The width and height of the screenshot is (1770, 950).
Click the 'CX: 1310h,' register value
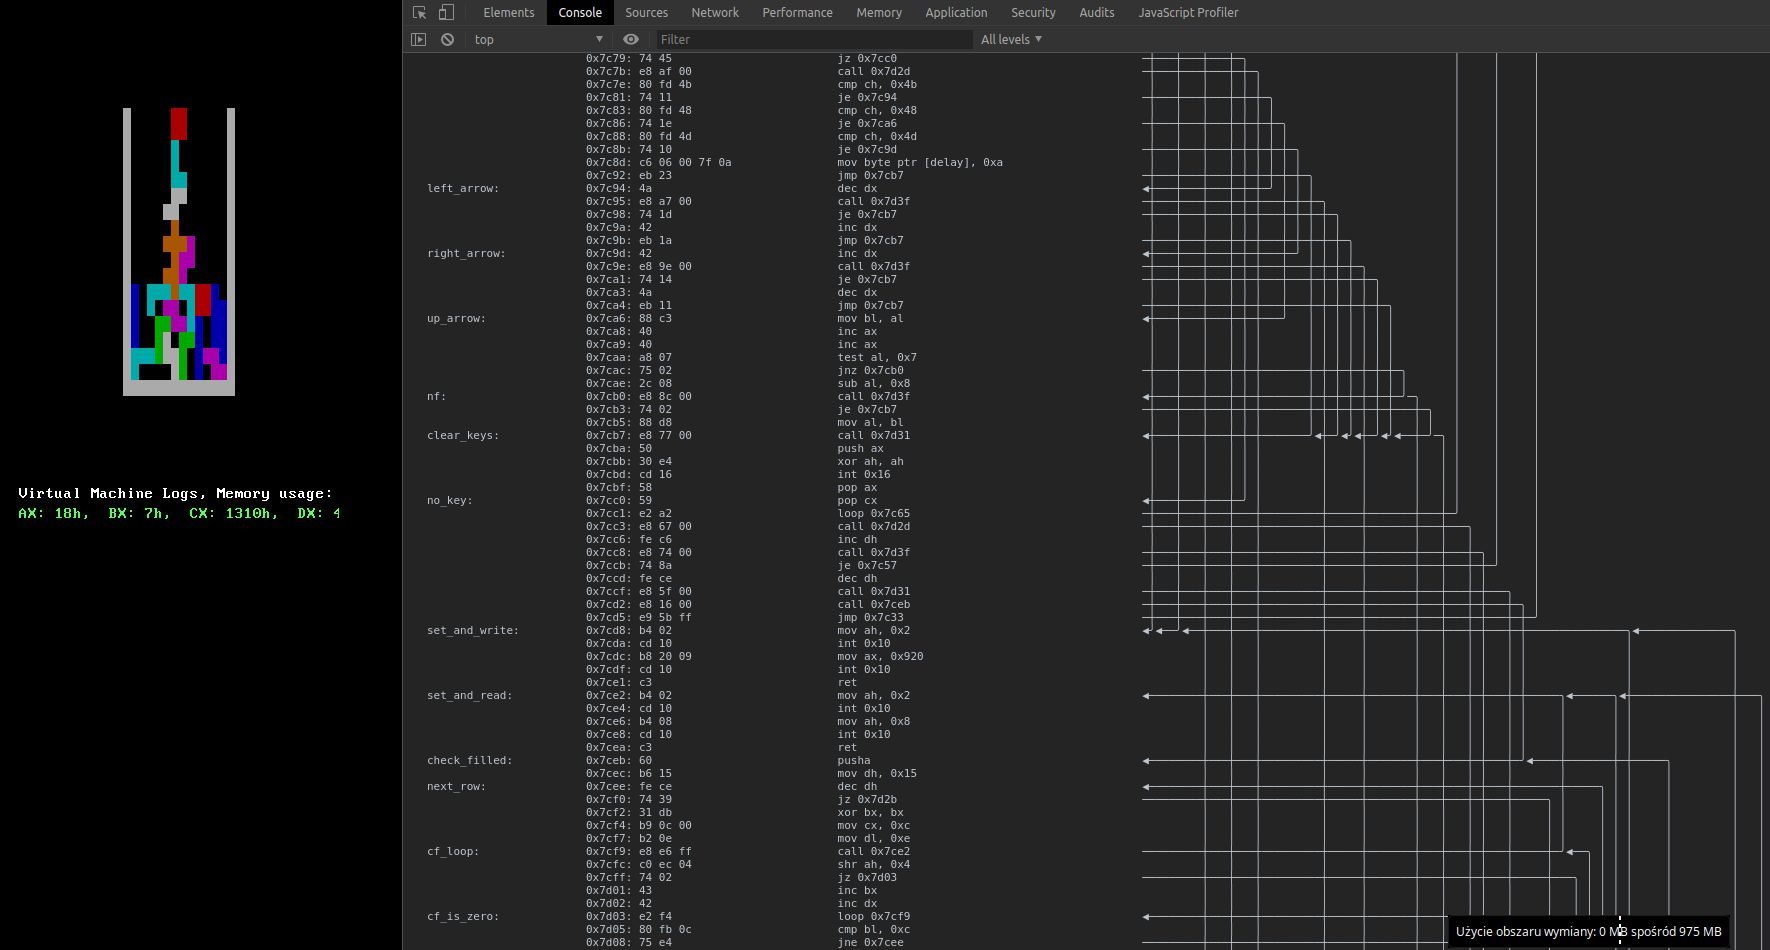(234, 514)
